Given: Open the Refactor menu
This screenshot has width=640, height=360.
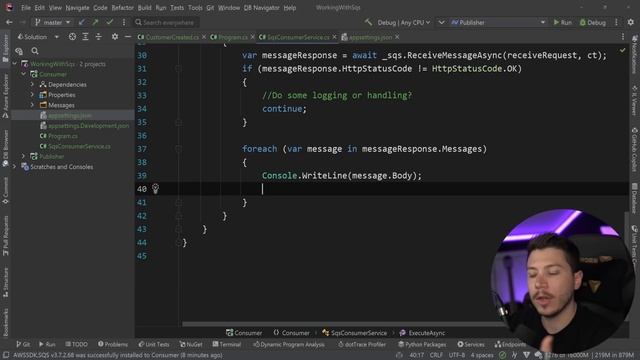Looking at the screenshot, I should click(122, 8).
